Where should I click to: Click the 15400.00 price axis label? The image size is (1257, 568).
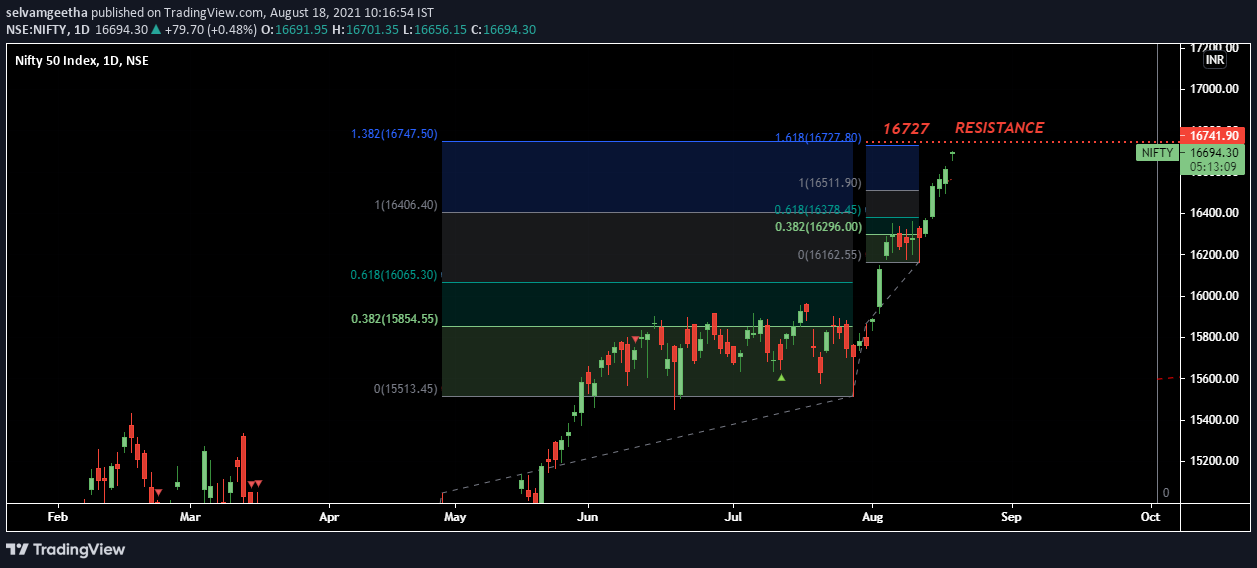pos(1213,420)
